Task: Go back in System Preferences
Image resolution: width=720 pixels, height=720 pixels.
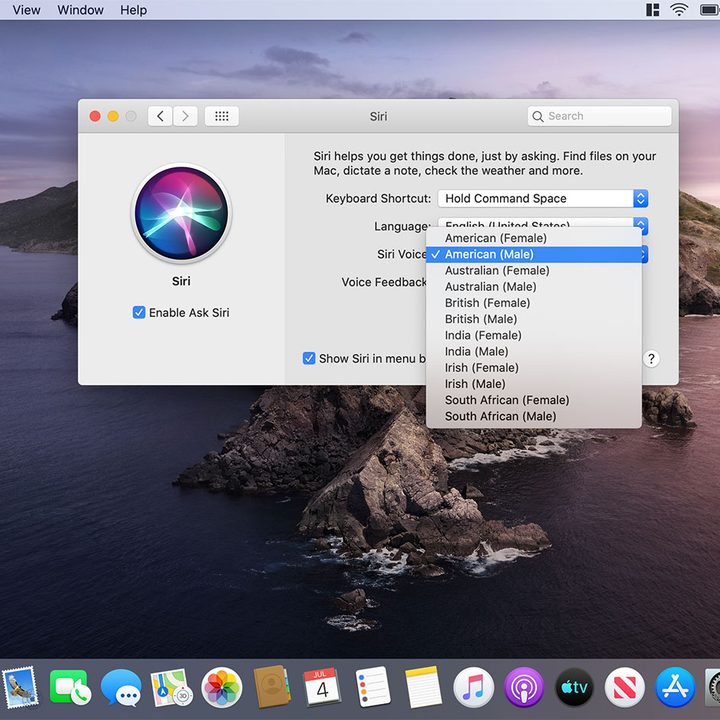Action: 160,116
